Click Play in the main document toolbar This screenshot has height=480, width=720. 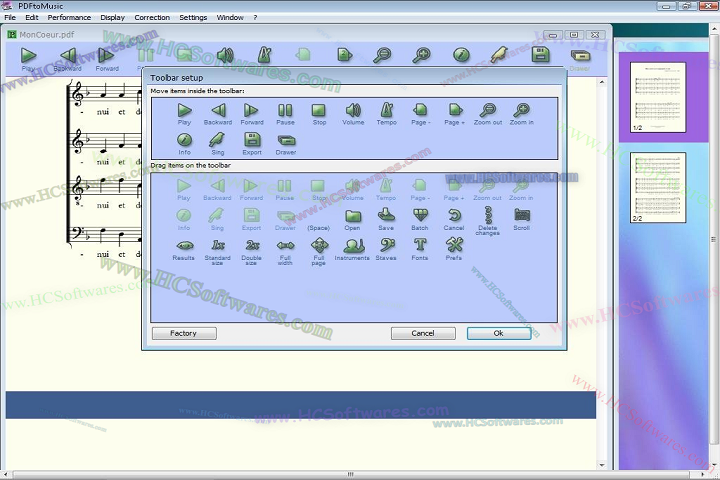(x=28, y=56)
